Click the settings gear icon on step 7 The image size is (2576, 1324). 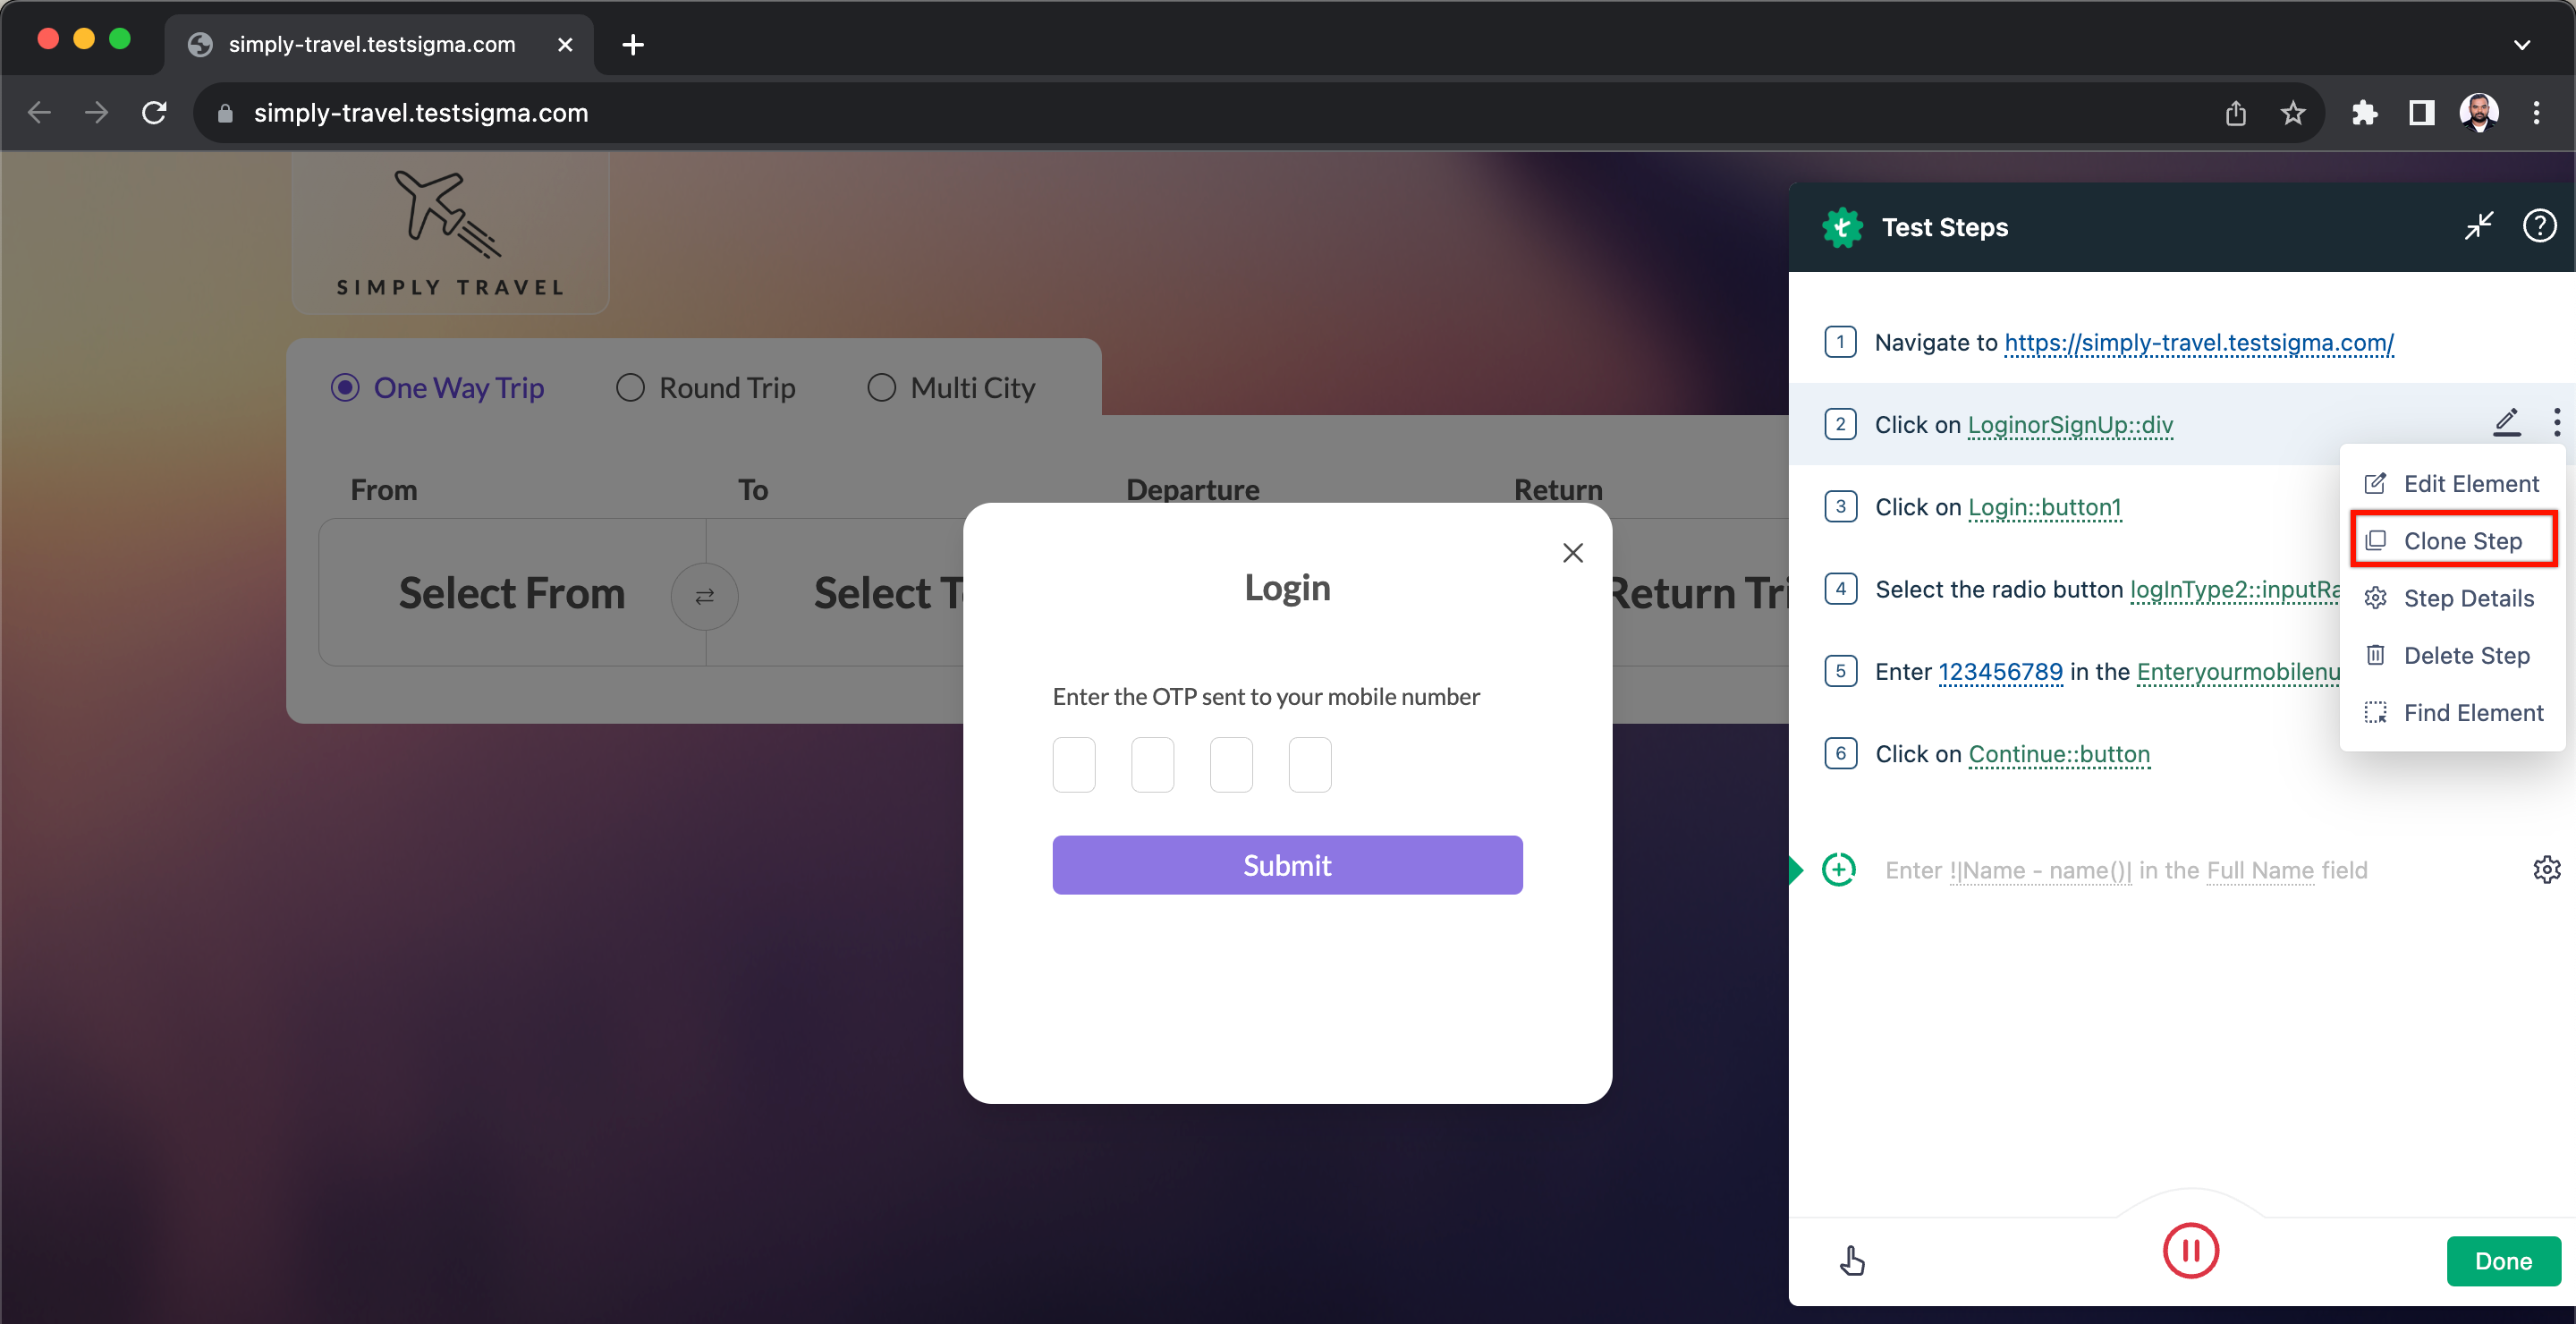tap(2546, 870)
